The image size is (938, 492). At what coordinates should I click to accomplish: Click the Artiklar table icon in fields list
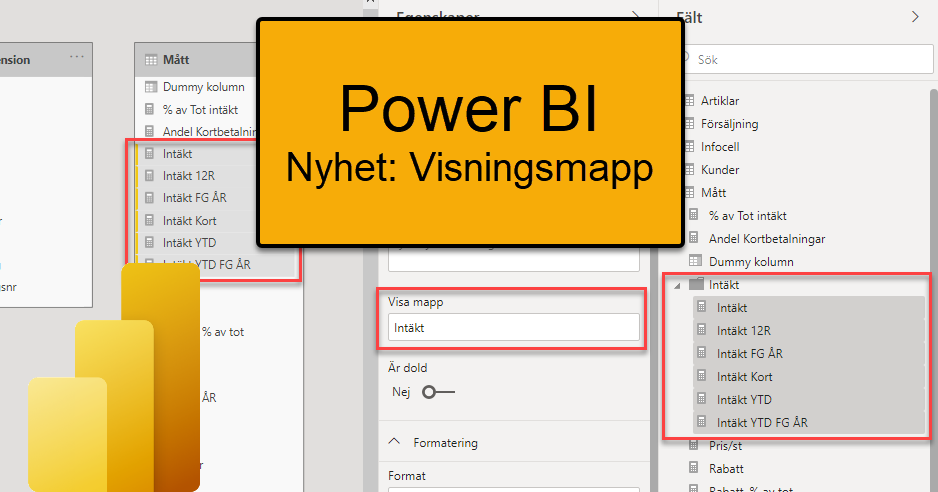pyautogui.click(x=688, y=101)
